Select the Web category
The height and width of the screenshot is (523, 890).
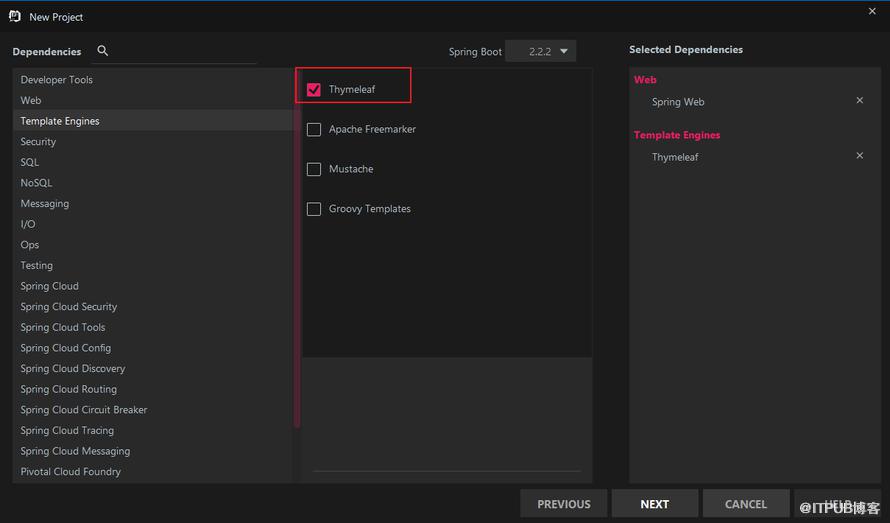tap(153, 100)
